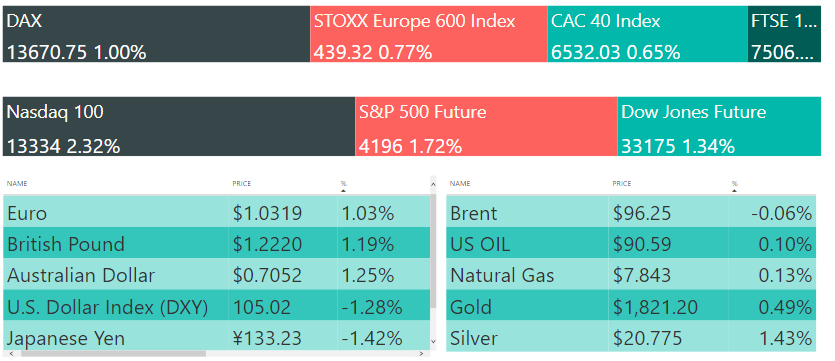Click the S&P 500 Future tile
This screenshot has width=835, height=361.
point(486,126)
